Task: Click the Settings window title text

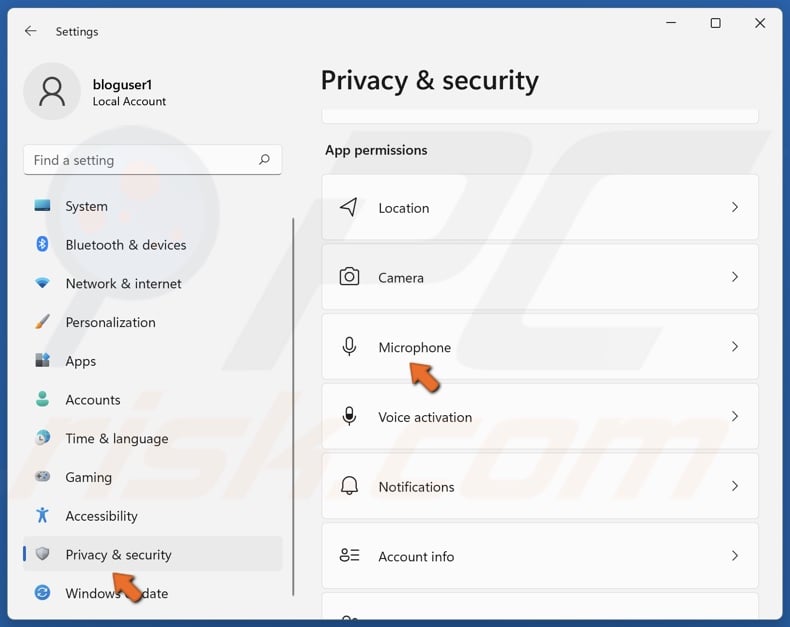Action: [77, 32]
